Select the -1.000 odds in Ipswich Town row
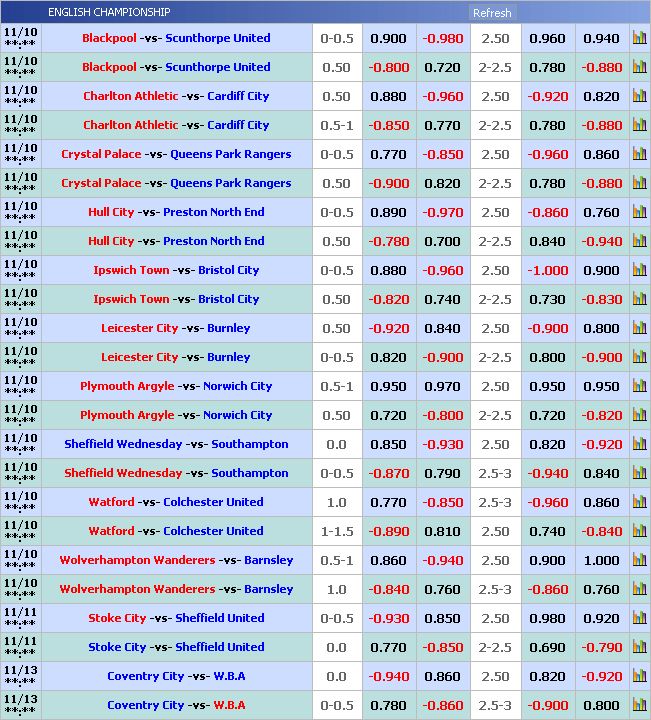651x720 pixels. point(547,270)
